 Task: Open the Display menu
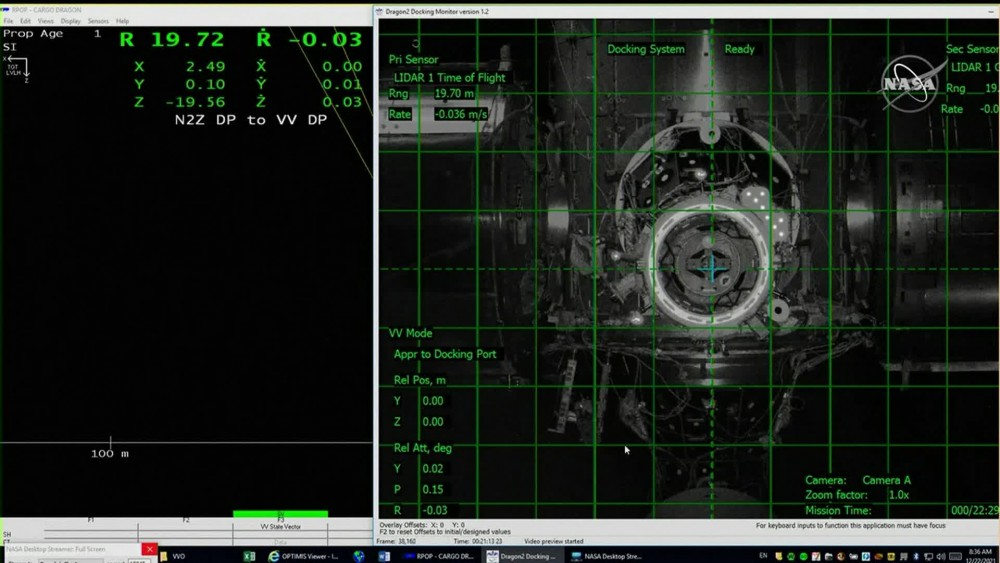pyautogui.click(x=71, y=21)
